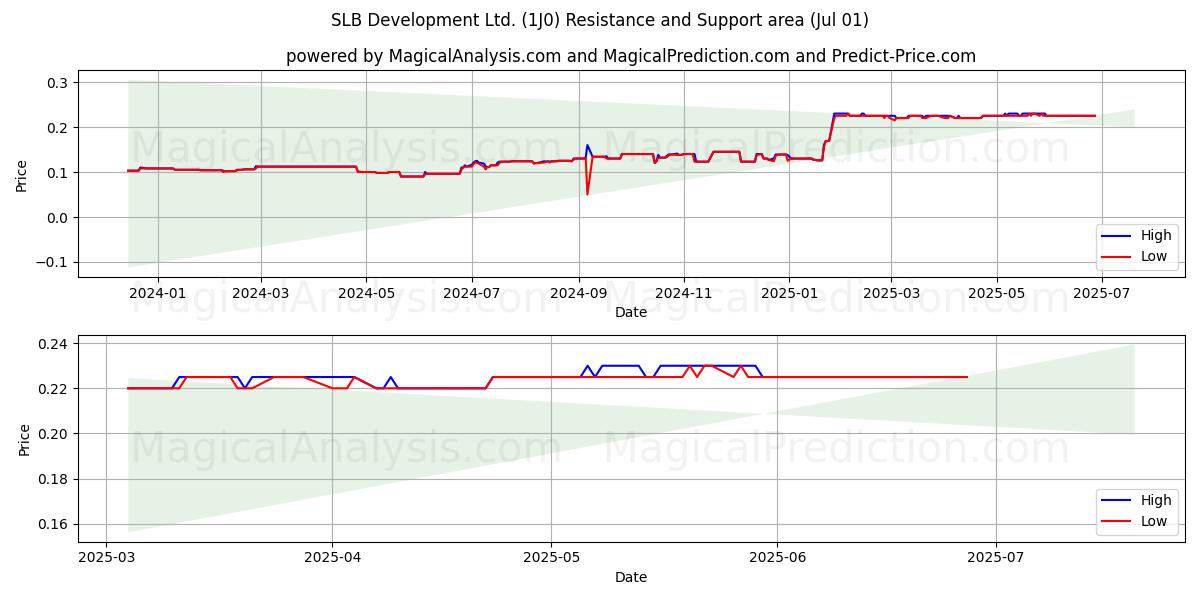
Task: Click the '0.0' price label on top chart
Action: [x=58, y=218]
